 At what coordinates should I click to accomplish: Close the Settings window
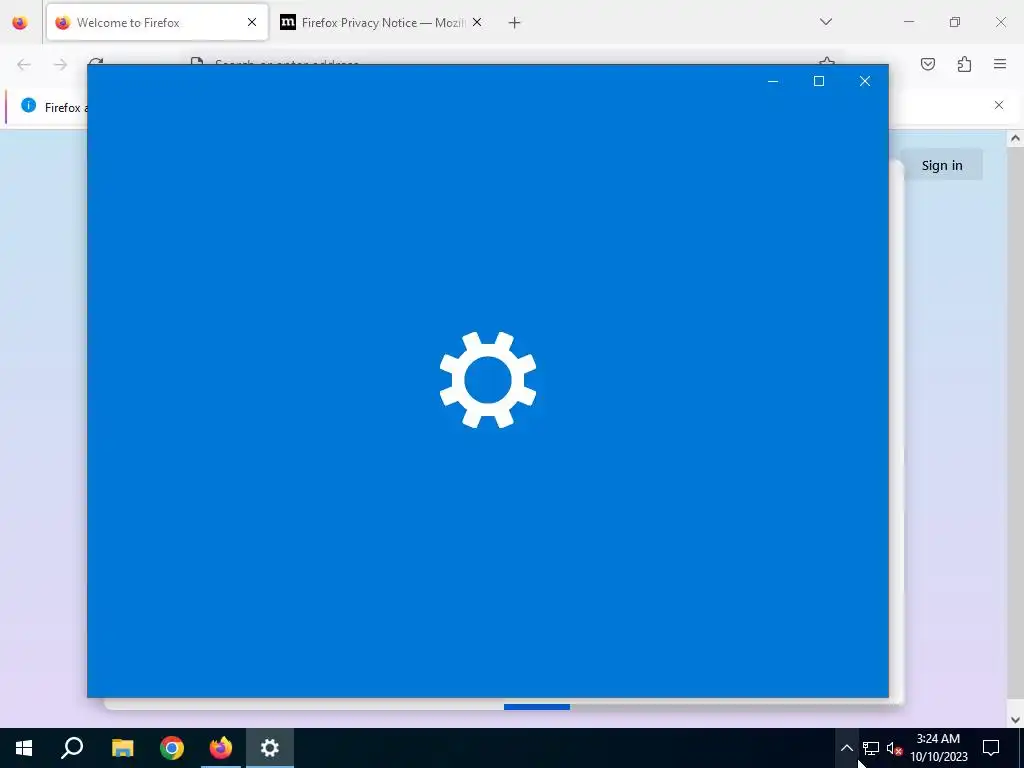[x=865, y=81]
